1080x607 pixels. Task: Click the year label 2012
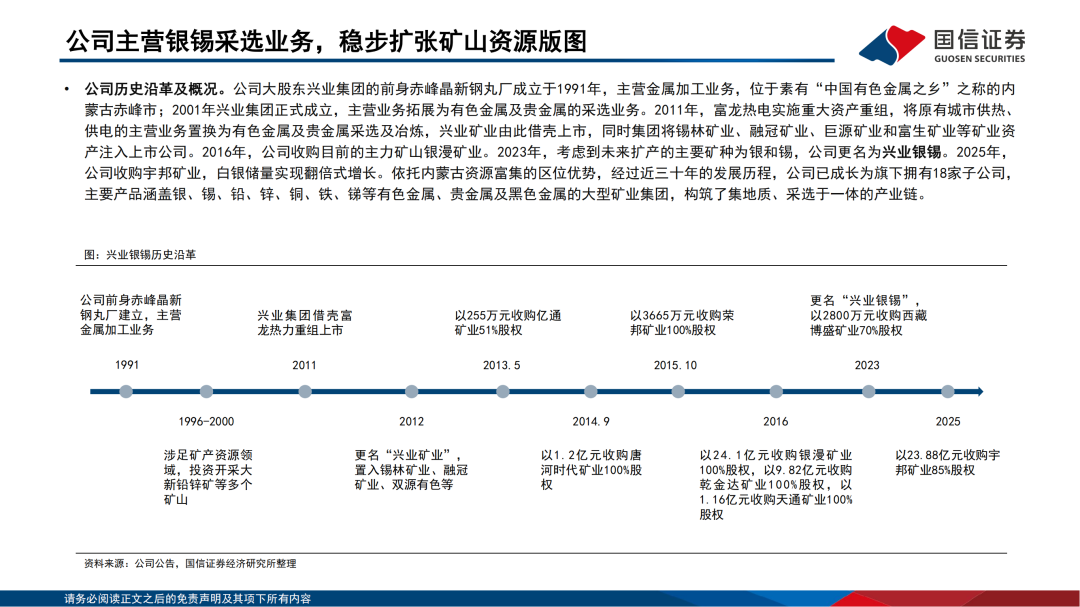tap(411, 422)
